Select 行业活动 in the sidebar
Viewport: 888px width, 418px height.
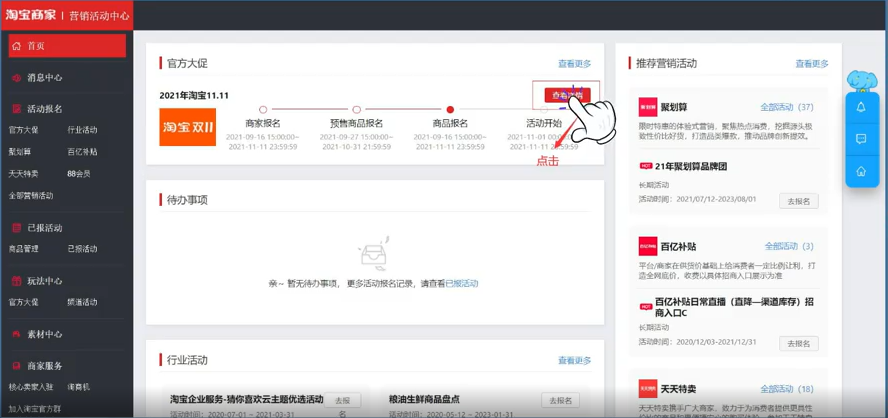point(82,130)
